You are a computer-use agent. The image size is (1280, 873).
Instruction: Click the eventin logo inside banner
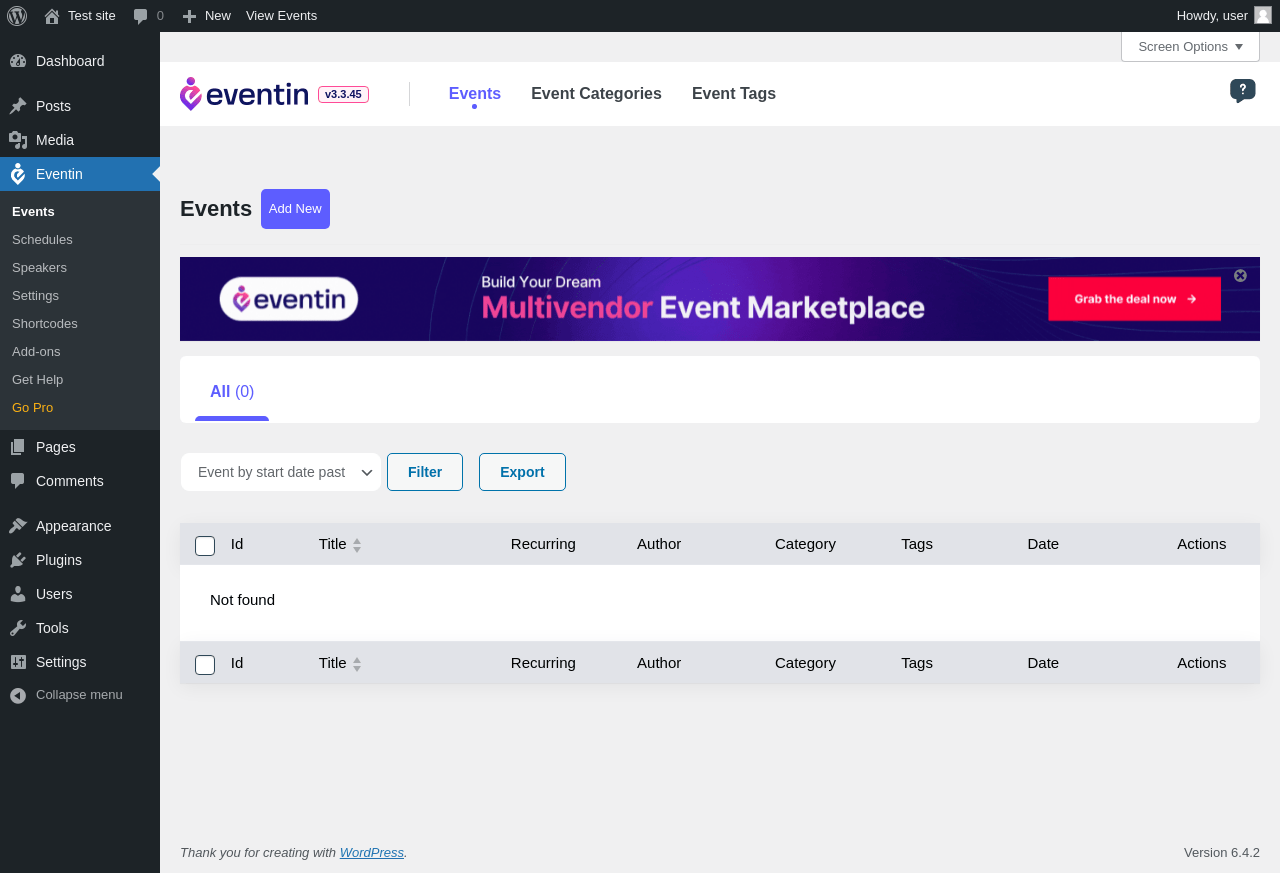pyautogui.click(x=289, y=299)
